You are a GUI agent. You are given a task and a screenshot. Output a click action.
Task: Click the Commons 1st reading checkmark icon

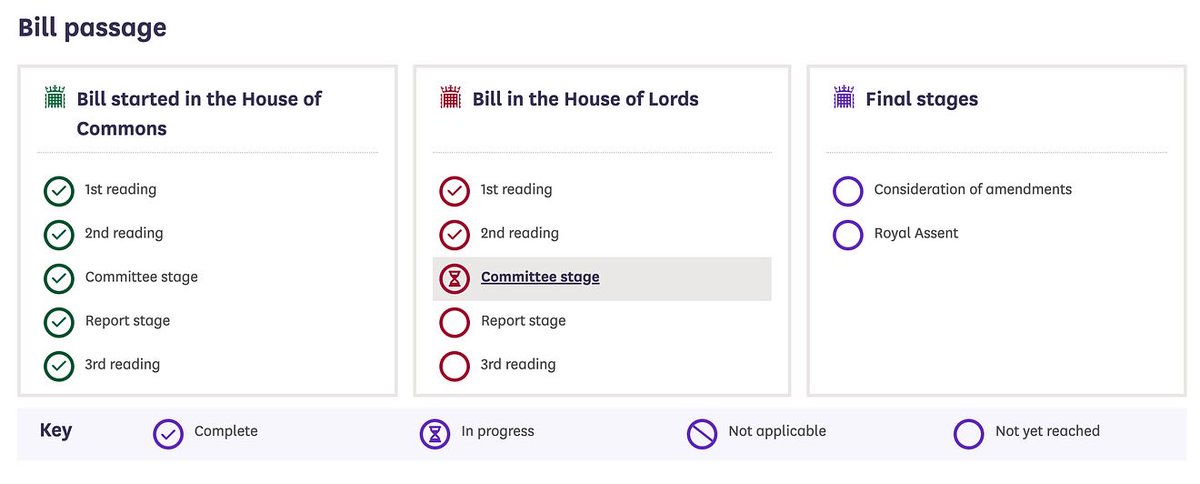[x=59, y=190]
